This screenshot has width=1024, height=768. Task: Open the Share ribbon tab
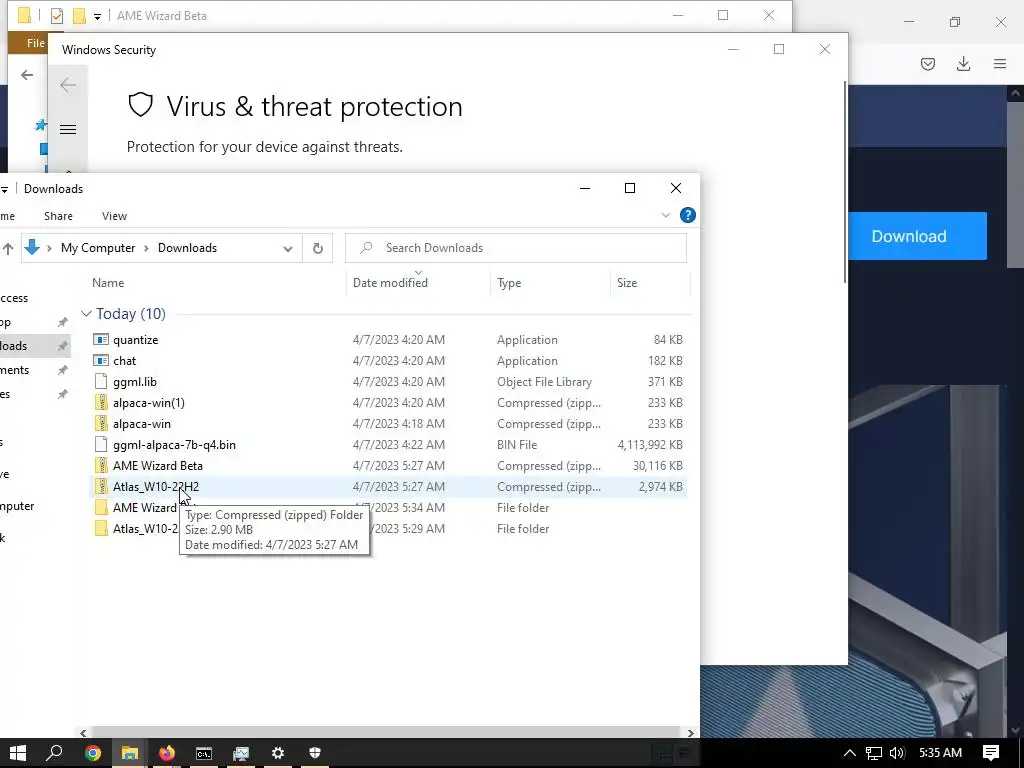click(x=58, y=216)
